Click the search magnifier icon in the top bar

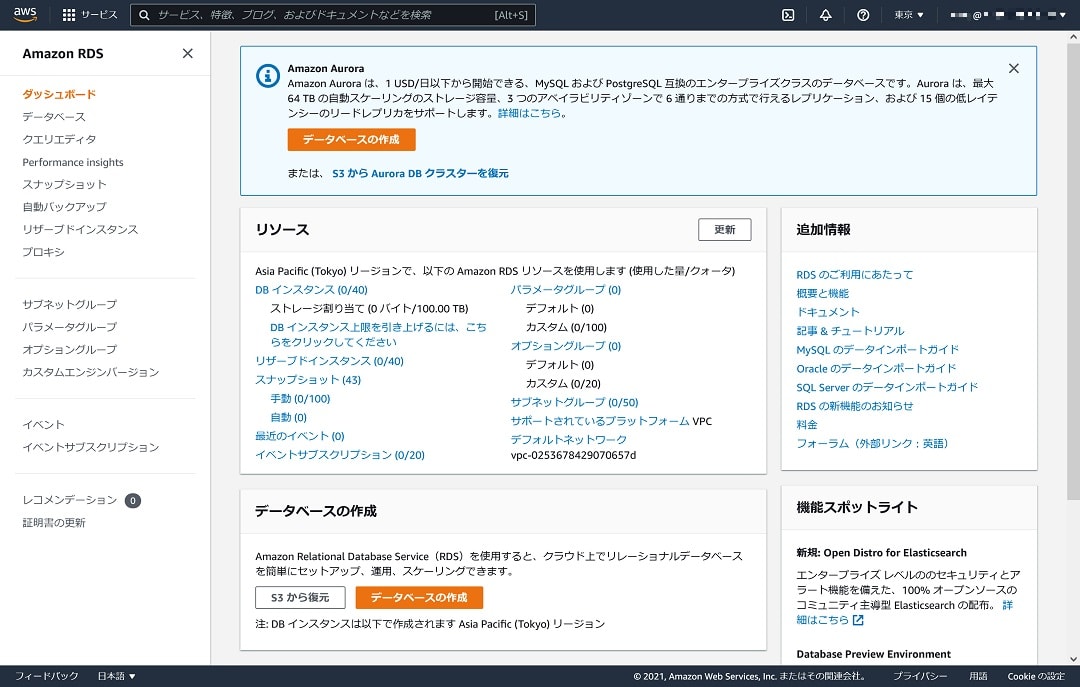(x=144, y=15)
